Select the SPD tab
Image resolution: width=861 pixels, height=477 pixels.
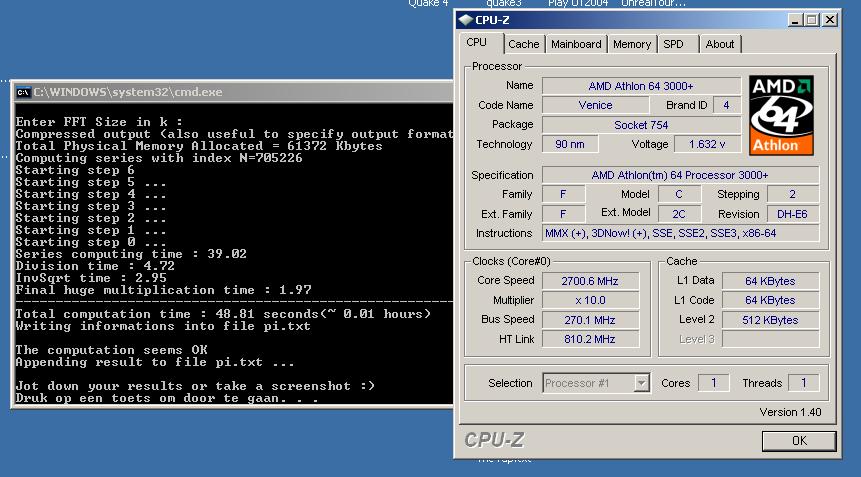(673, 44)
